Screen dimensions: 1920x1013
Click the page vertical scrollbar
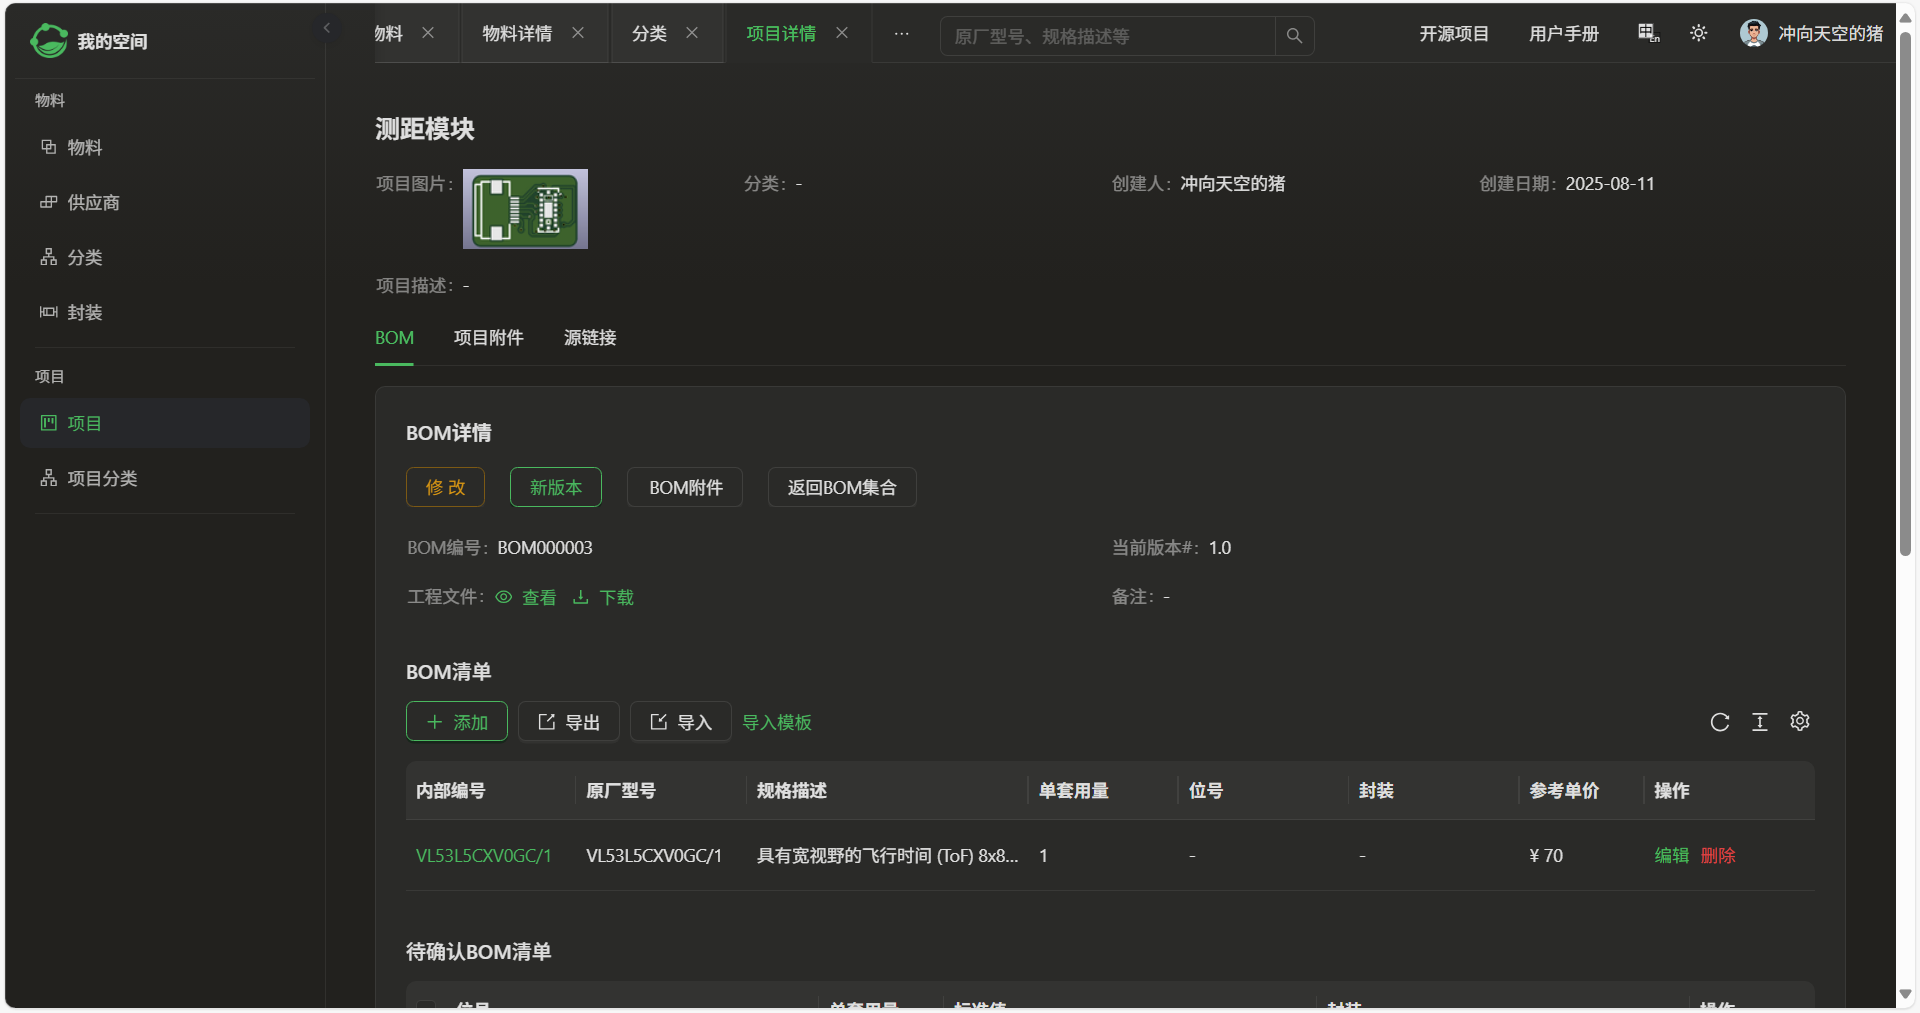pos(1905,300)
